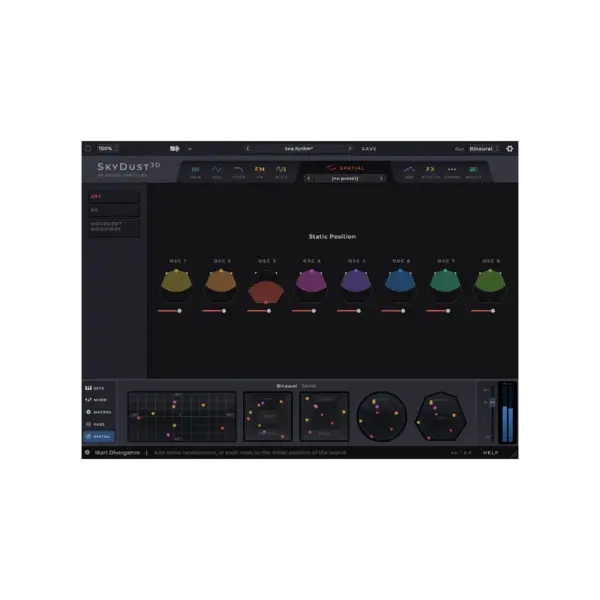Click the OSC 8 slider handle
600x600 pixels.
pyautogui.click(x=493, y=311)
